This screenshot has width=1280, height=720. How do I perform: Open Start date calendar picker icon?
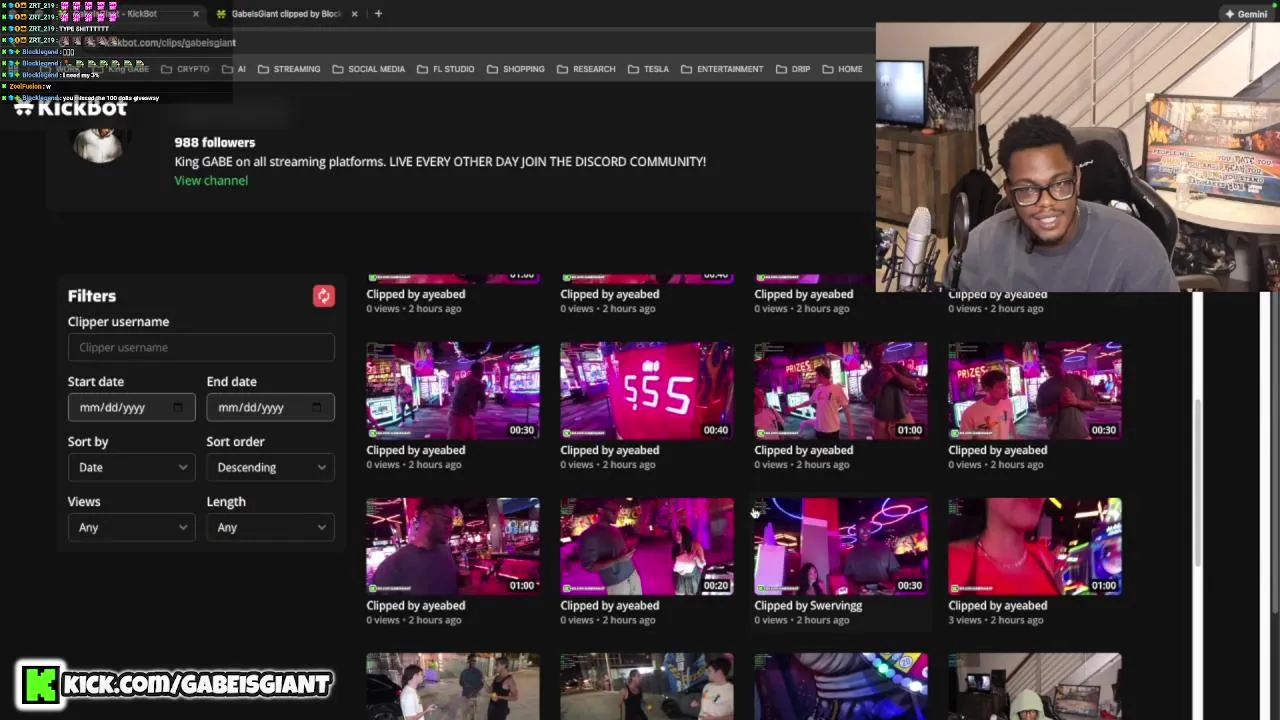pyautogui.click(x=177, y=407)
